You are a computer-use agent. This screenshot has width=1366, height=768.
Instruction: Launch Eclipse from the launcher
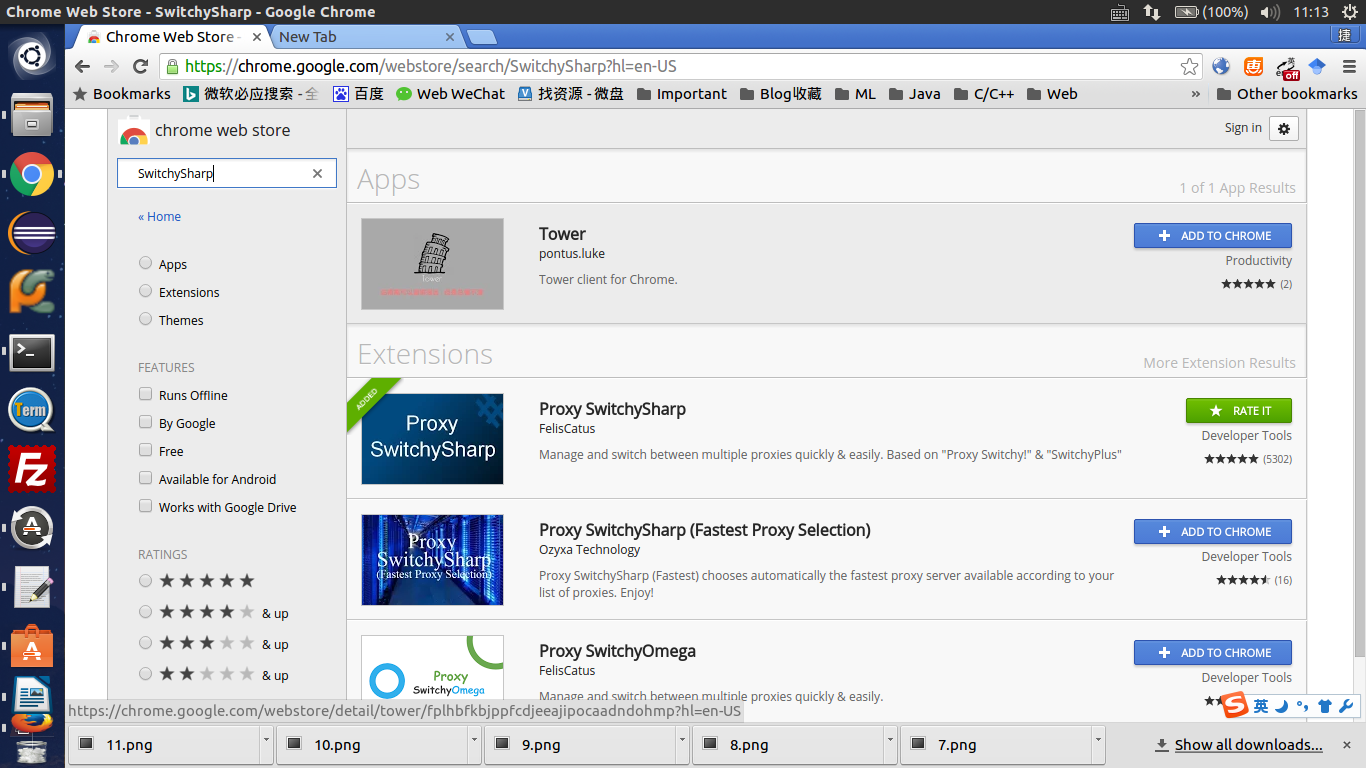pos(32,234)
